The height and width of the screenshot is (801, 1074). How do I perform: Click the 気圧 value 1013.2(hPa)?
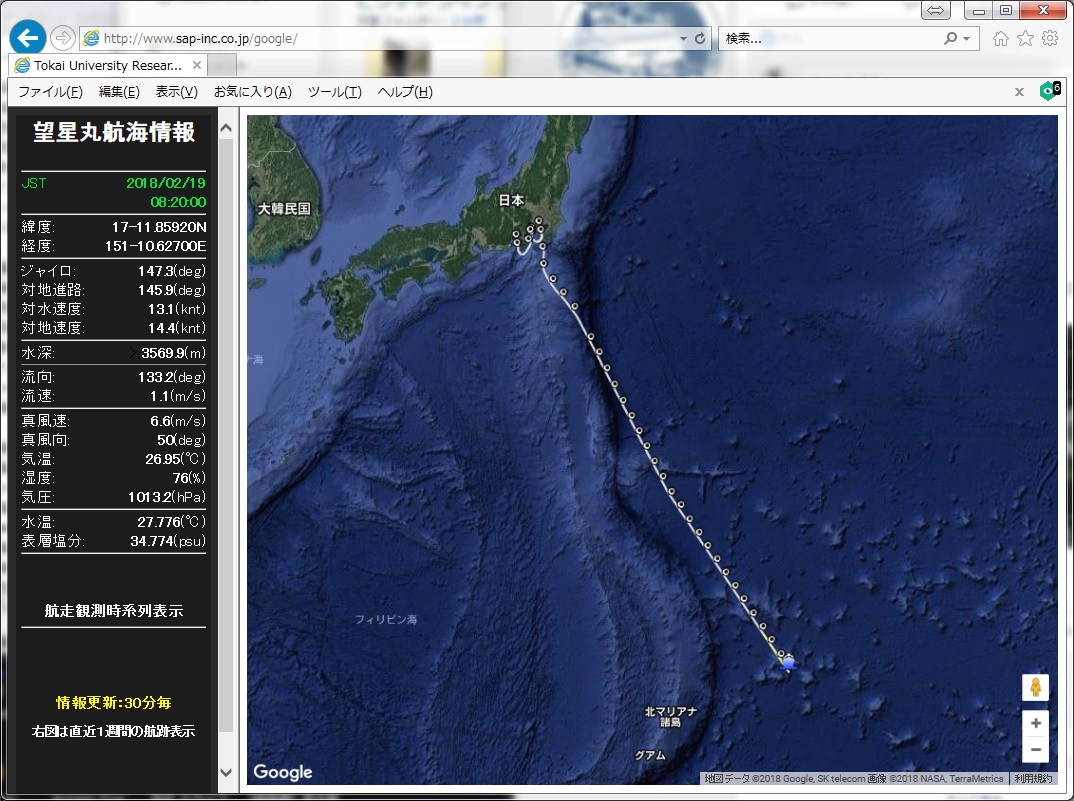point(167,497)
